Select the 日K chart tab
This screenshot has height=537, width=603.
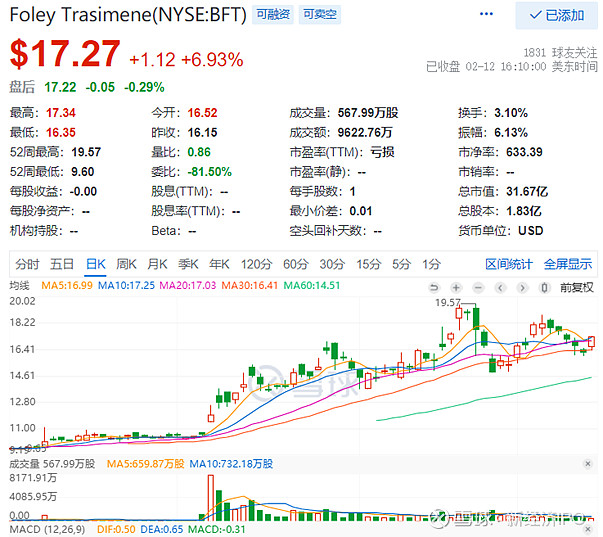pos(95,264)
